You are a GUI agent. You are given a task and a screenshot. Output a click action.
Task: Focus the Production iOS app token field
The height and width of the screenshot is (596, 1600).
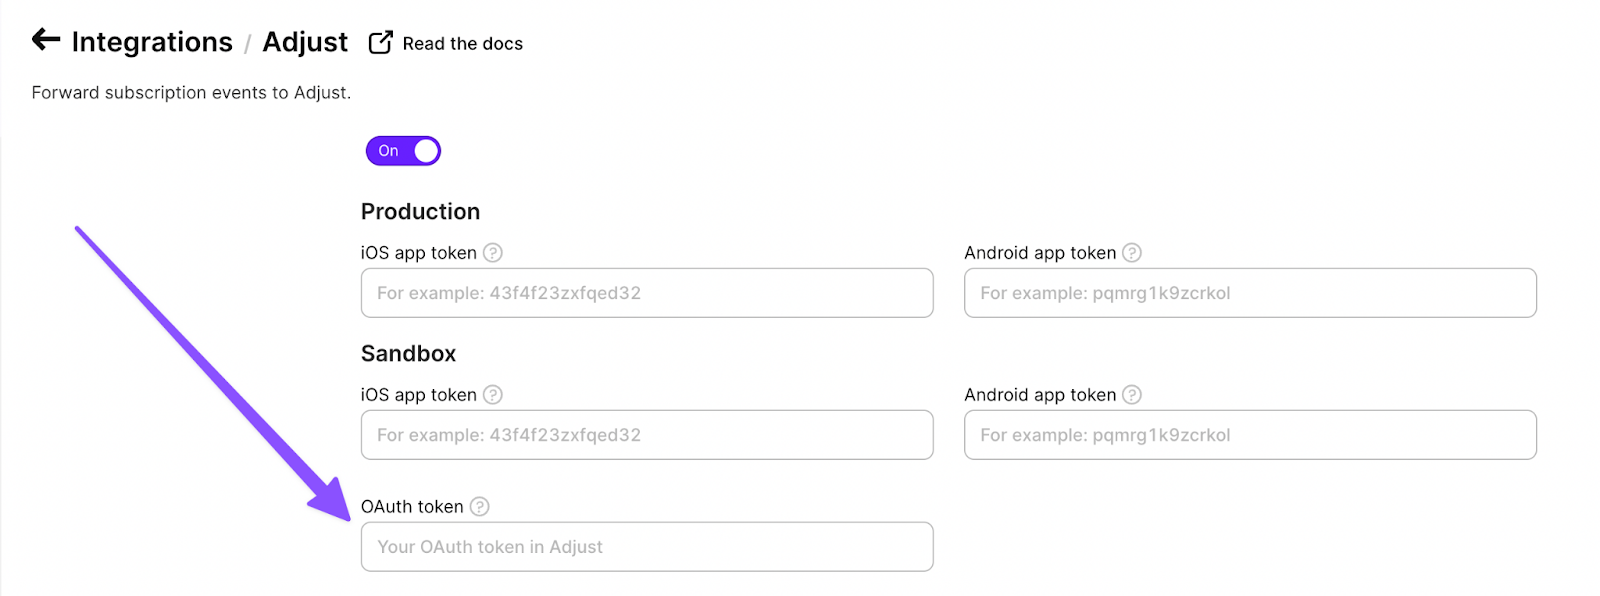coord(647,293)
